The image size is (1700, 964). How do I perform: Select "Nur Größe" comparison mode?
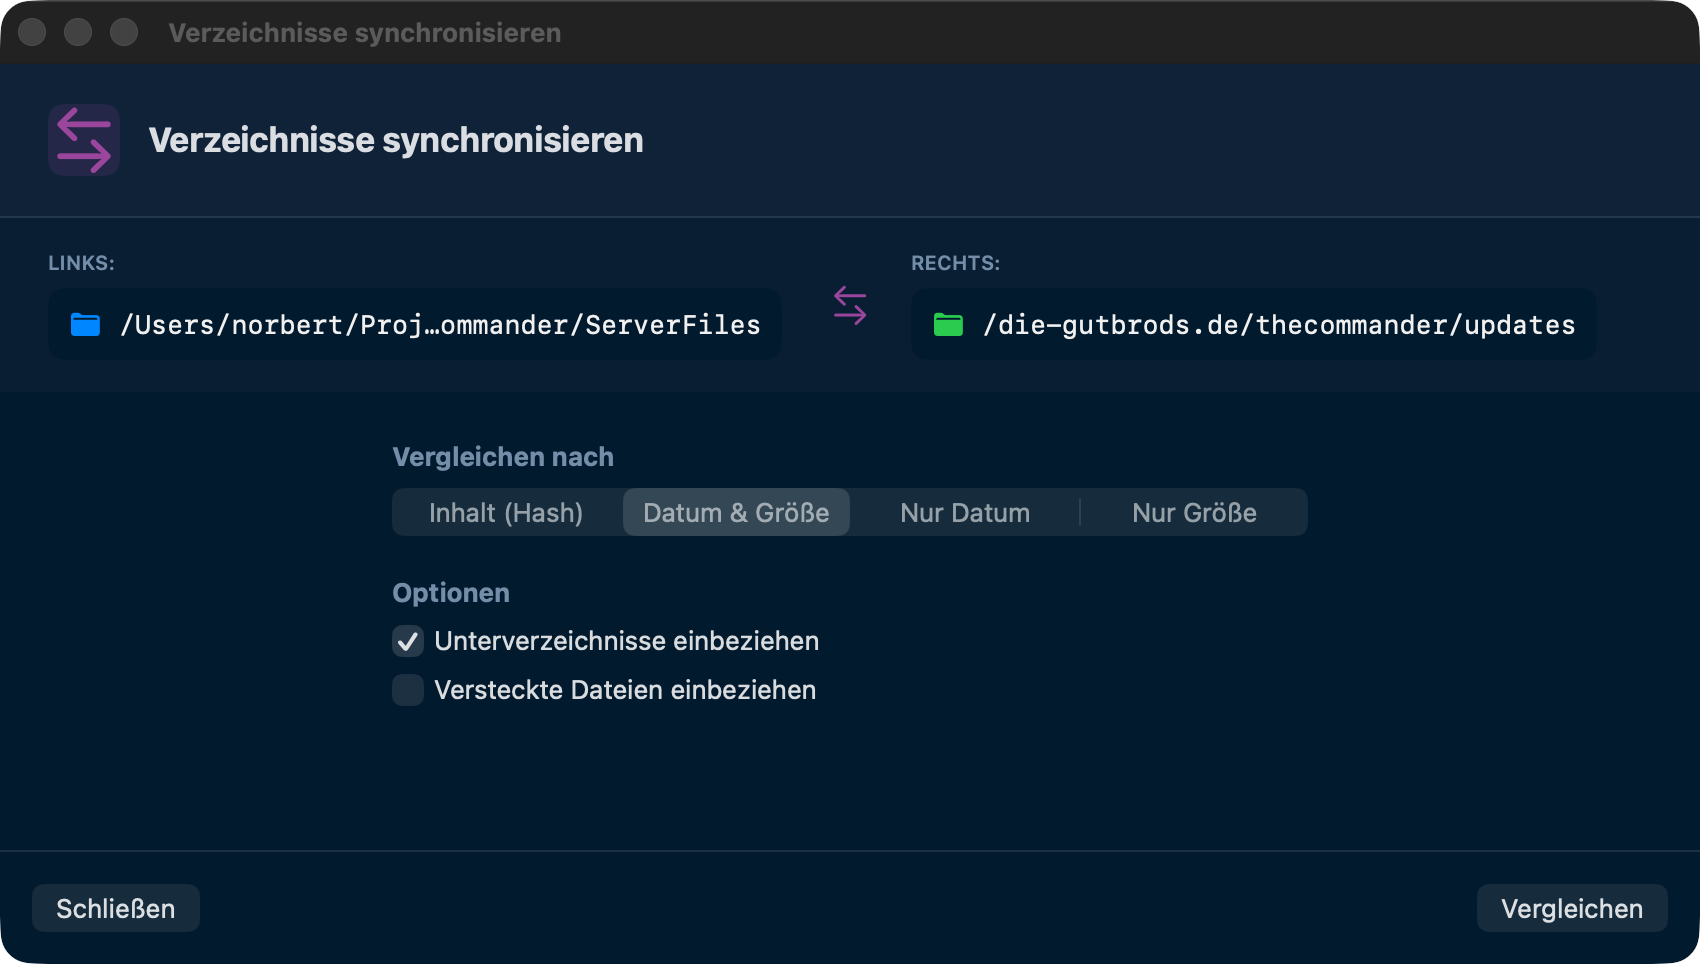(x=1194, y=512)
